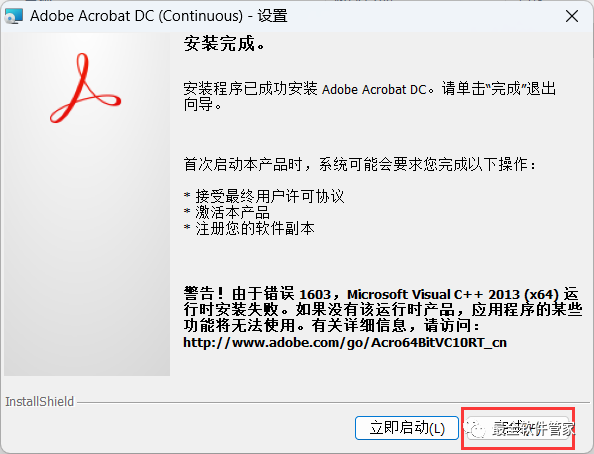The height and width of the screenshot is (454, 594).
Task: Close the Adobe Acrobat DC setup window
Action: pos(572,16)
